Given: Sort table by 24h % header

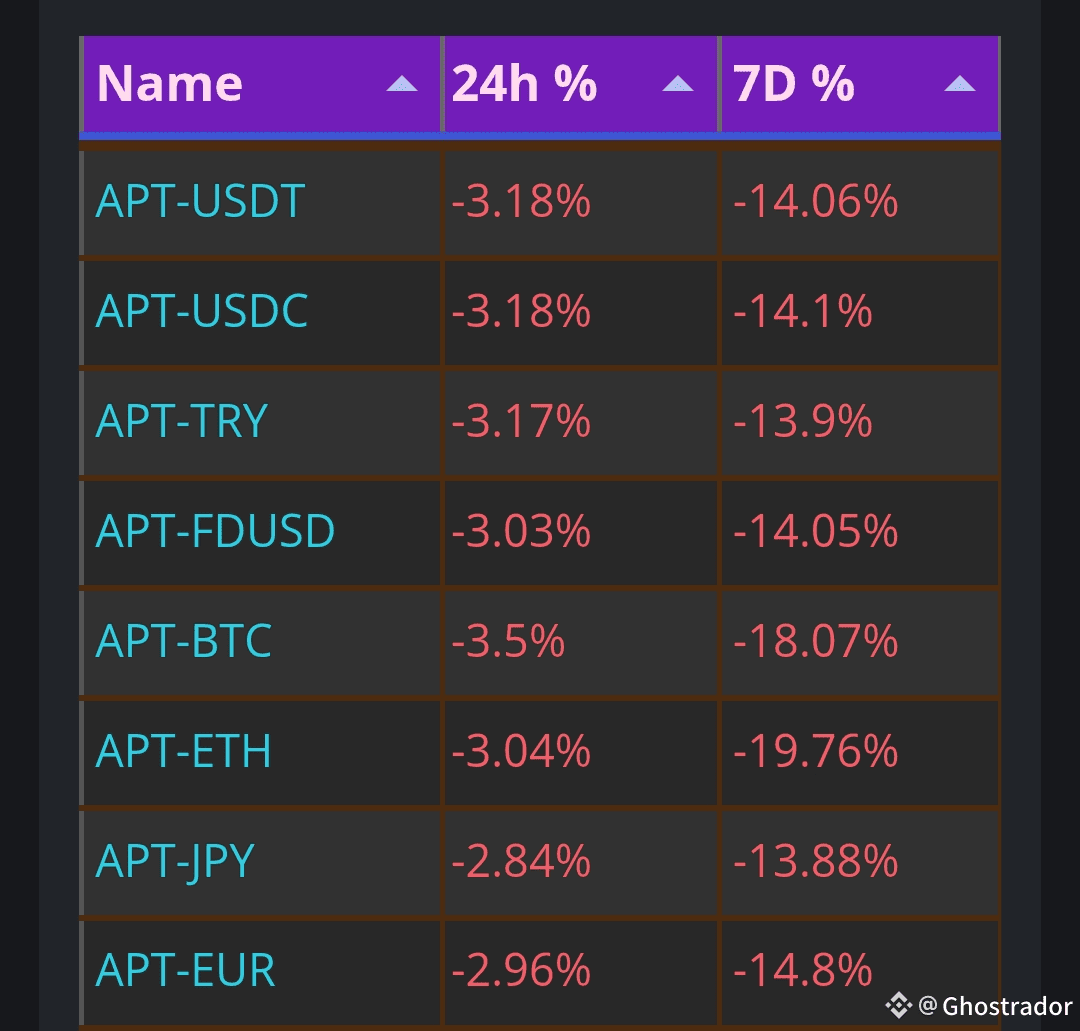Looking at the screenshot, I should tap(524, 84).
